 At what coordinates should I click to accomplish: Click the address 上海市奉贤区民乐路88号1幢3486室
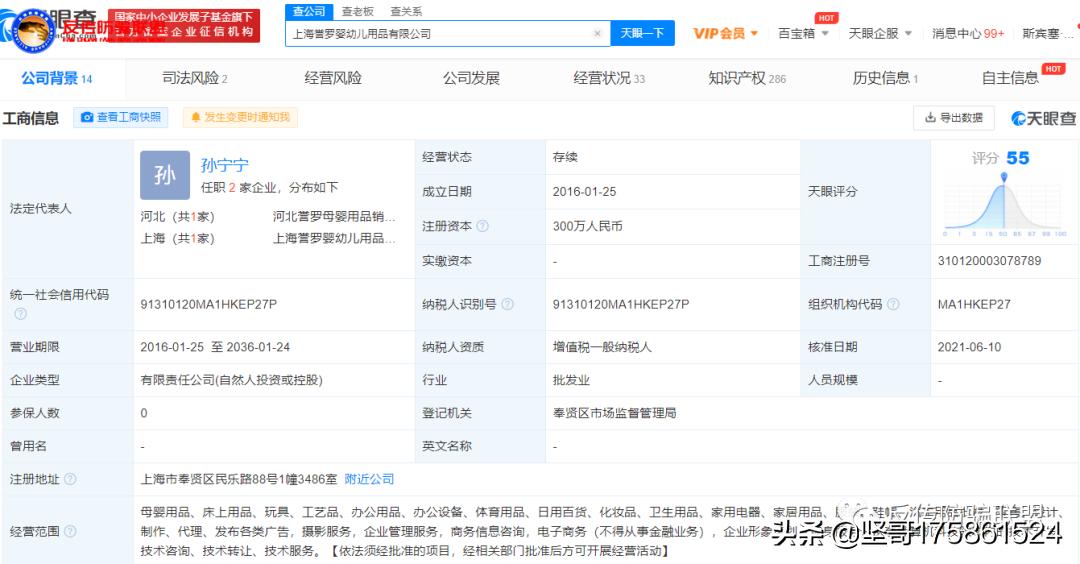coord(239,479)
